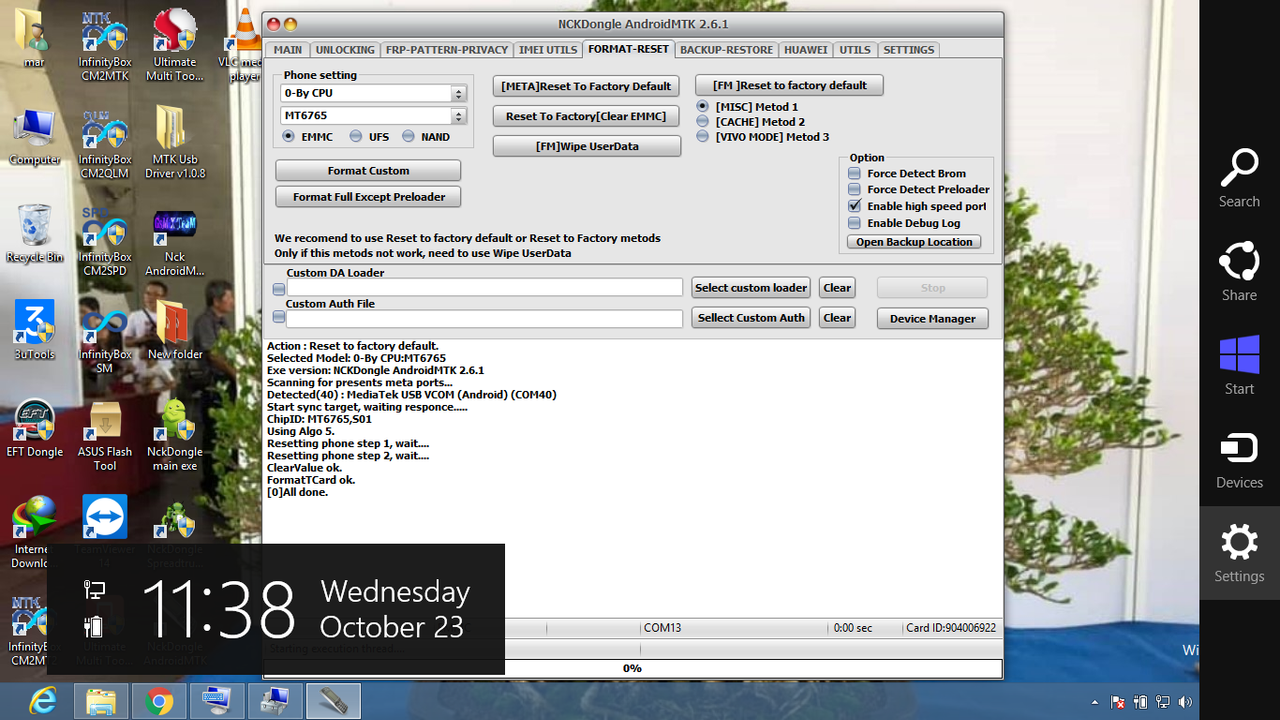Launch VLC media player shortcut
The image size is (1280, 720).
pyautogui.click(x=243, y=45)
